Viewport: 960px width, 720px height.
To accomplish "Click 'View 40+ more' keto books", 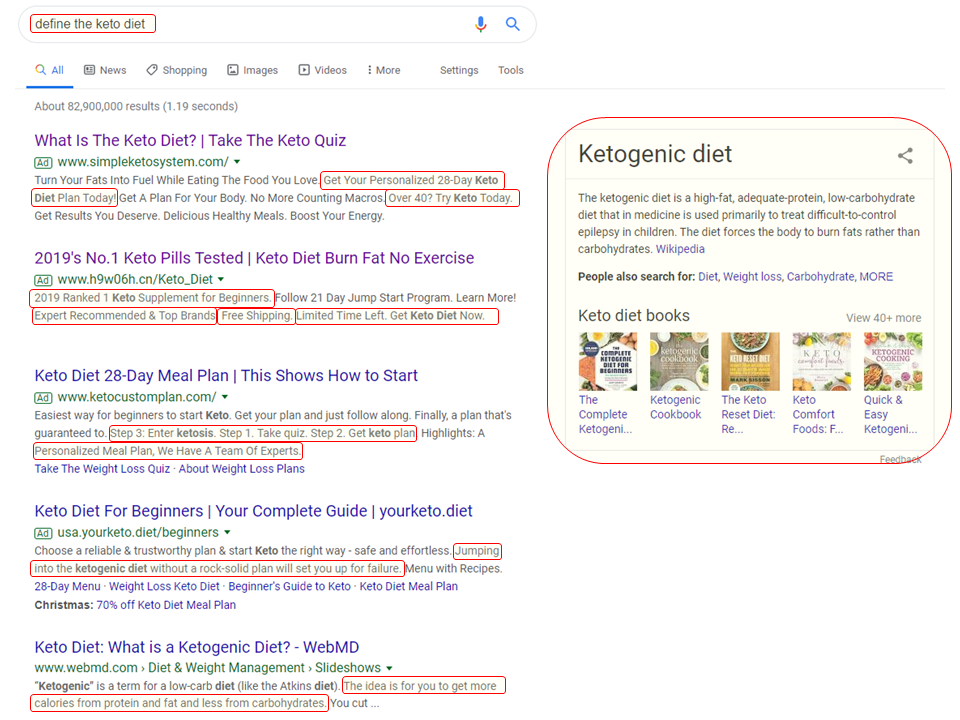I will click(883, 318).
